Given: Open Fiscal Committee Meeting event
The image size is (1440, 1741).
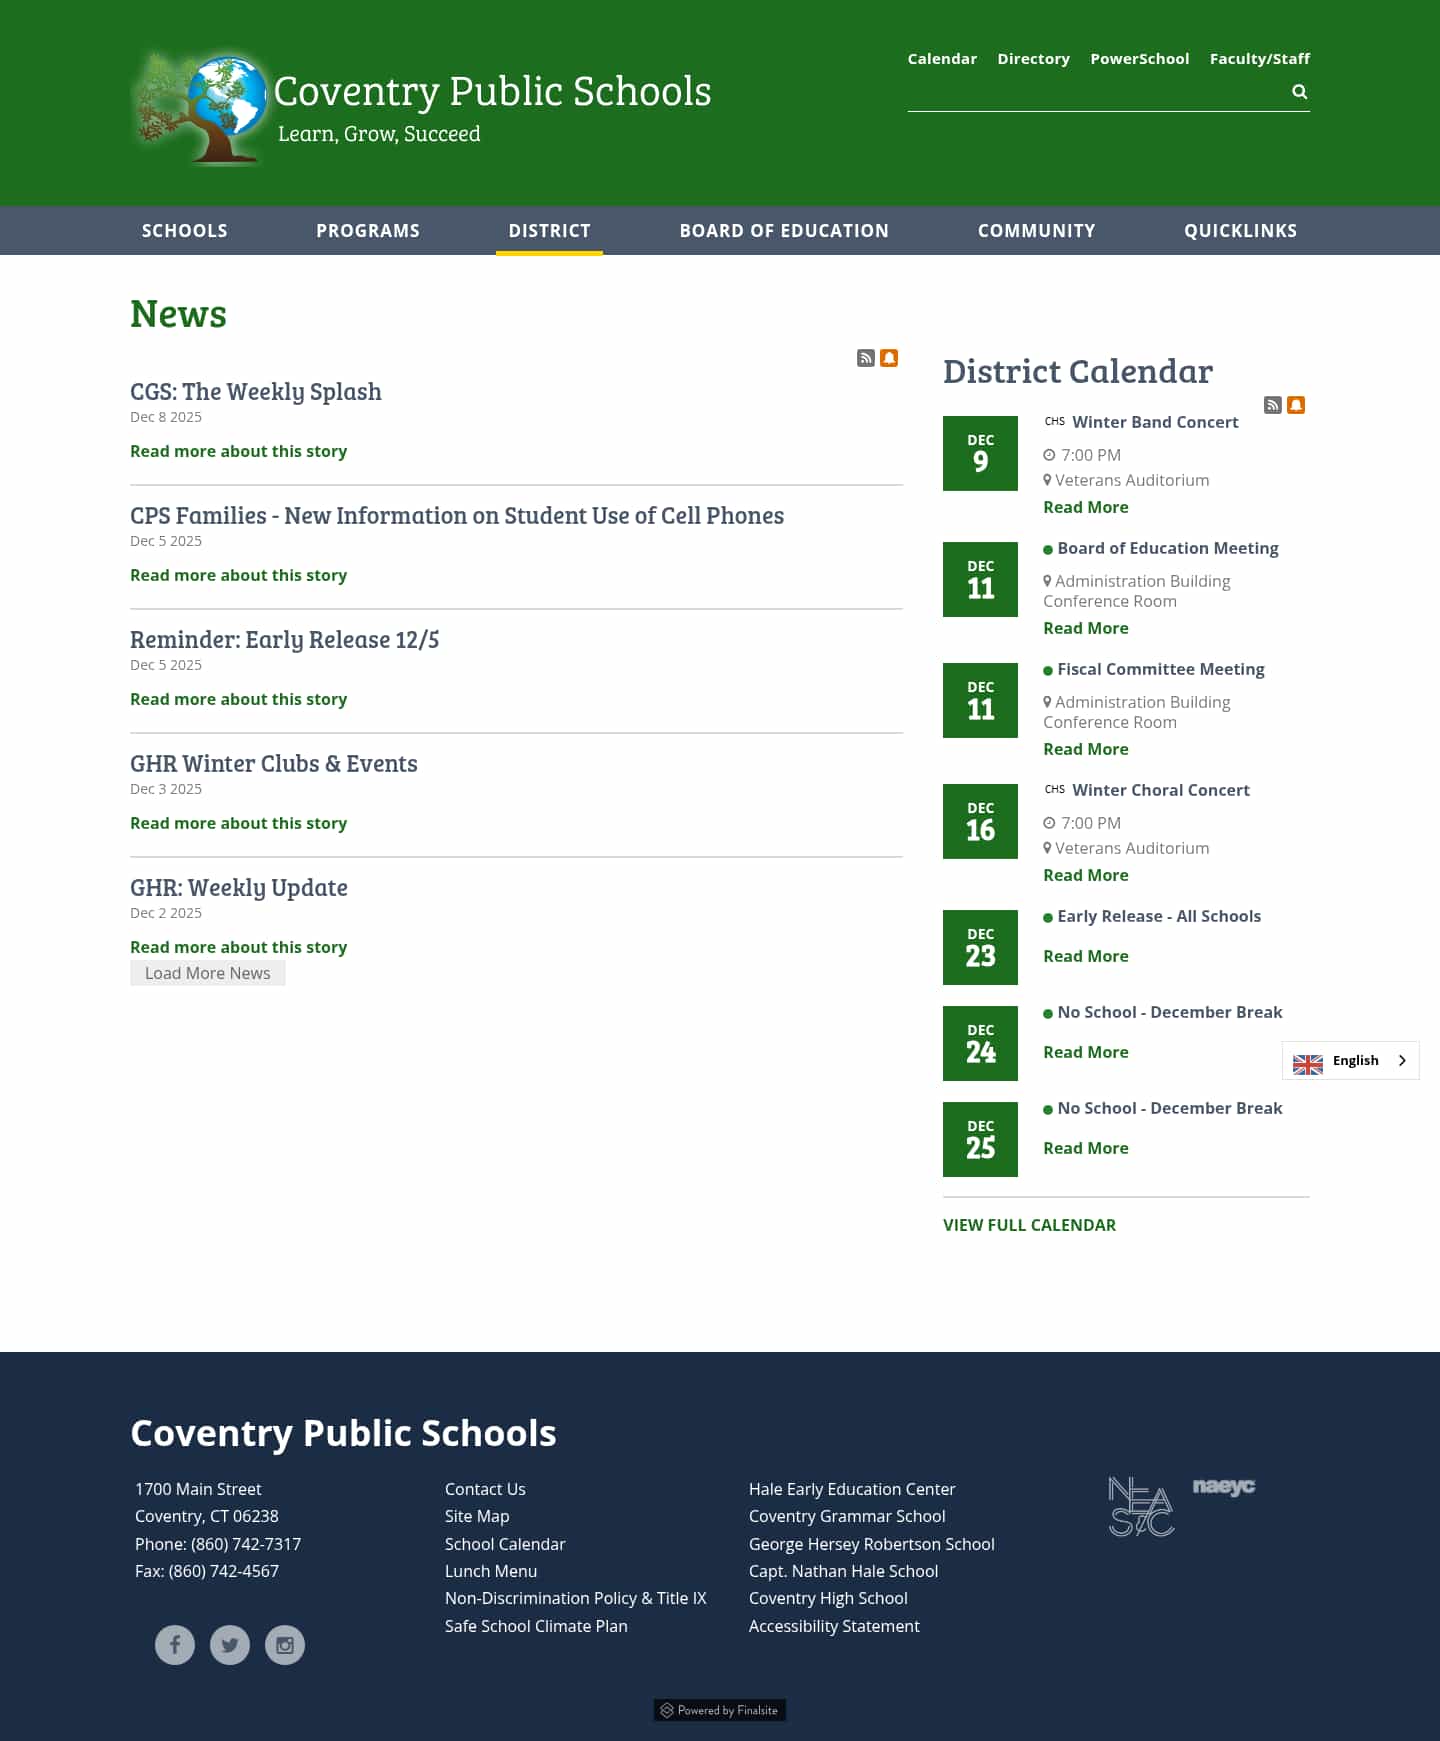Looking at the screenshot, I should [x=1161, y=669].
